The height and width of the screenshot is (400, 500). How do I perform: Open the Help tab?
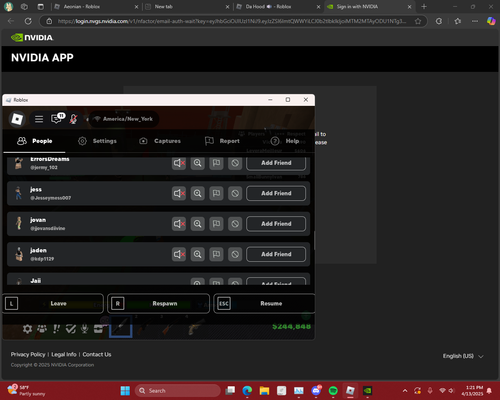[x=285, y=141]
